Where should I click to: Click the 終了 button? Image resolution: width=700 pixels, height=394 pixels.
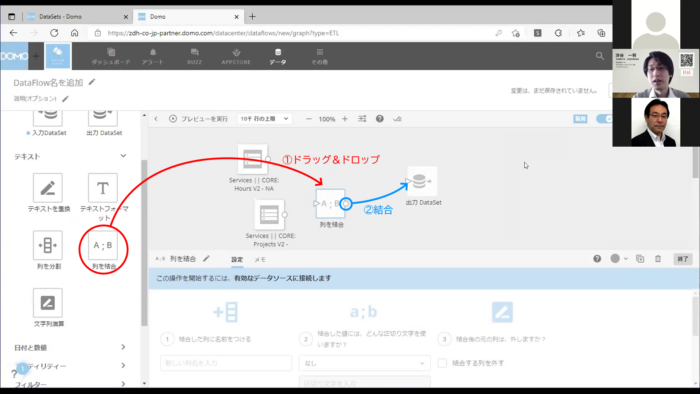(x=683, y=259)
